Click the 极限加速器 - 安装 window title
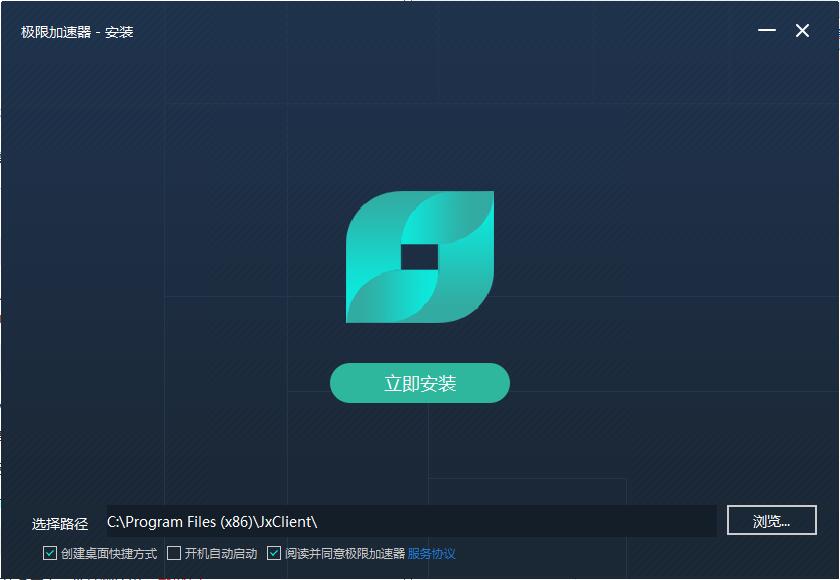This screenshot has width=840, height=580. click(77, 32)
